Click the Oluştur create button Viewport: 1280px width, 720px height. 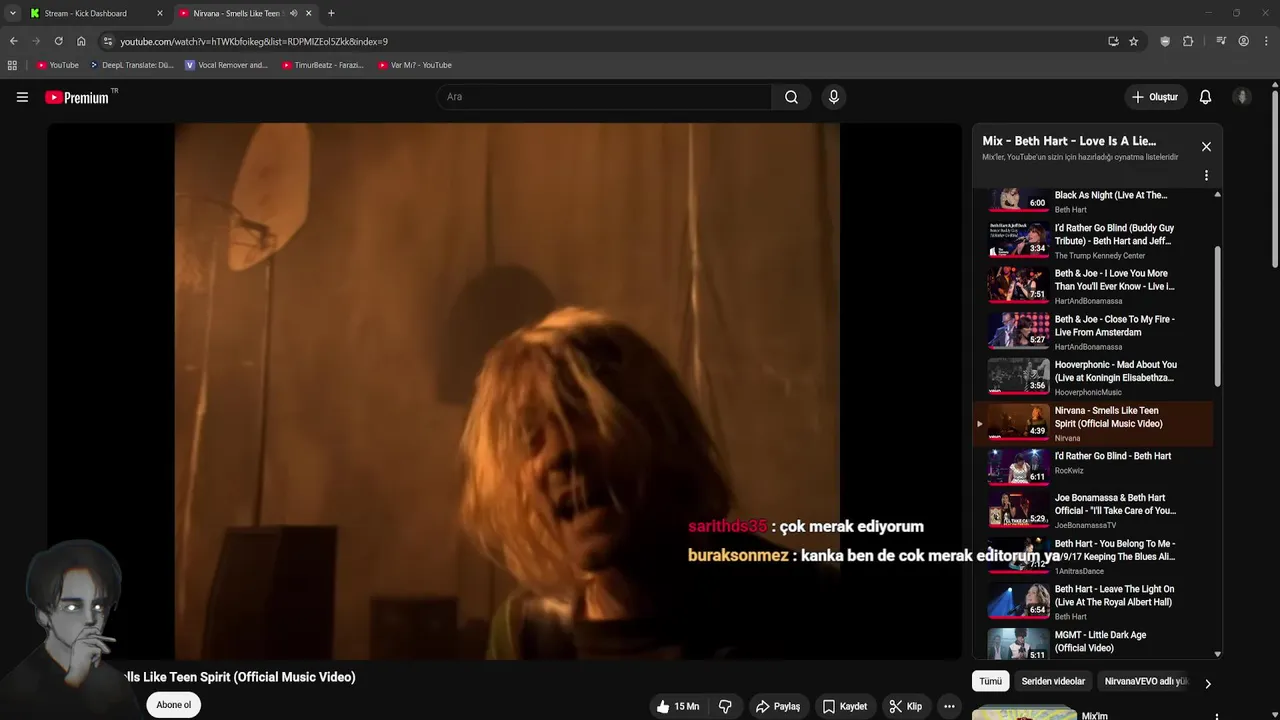tap(1154, 97)
